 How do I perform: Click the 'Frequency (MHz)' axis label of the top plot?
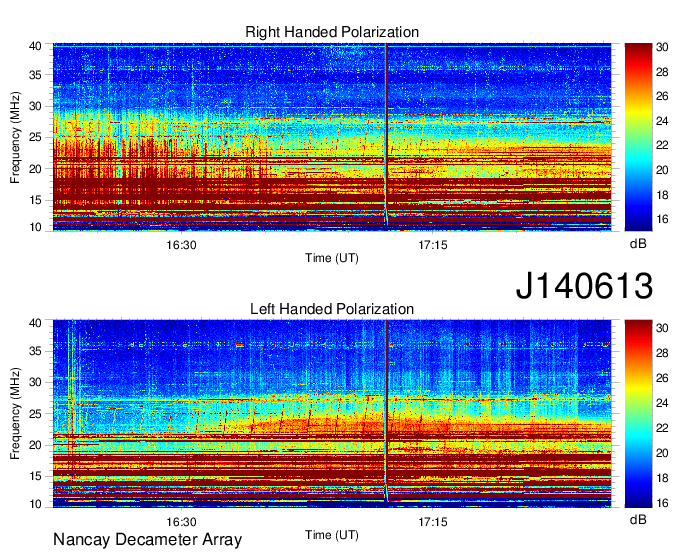[15, 137]
